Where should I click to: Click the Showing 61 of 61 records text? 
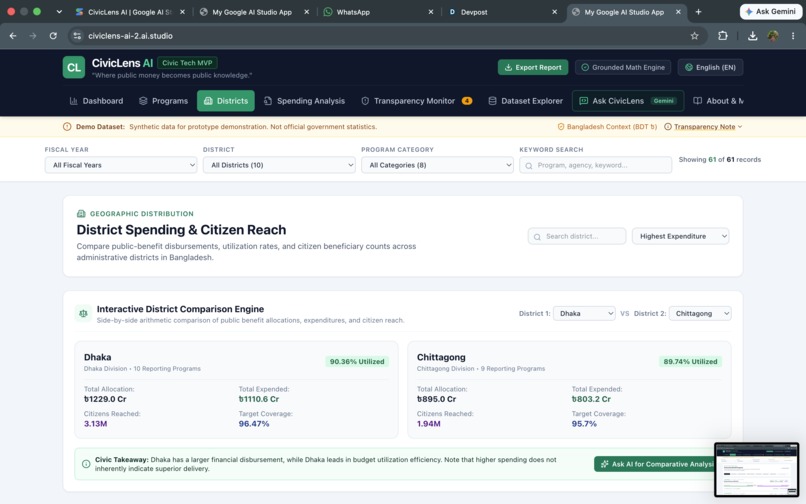pyautogui.click(x=720, y=159)
